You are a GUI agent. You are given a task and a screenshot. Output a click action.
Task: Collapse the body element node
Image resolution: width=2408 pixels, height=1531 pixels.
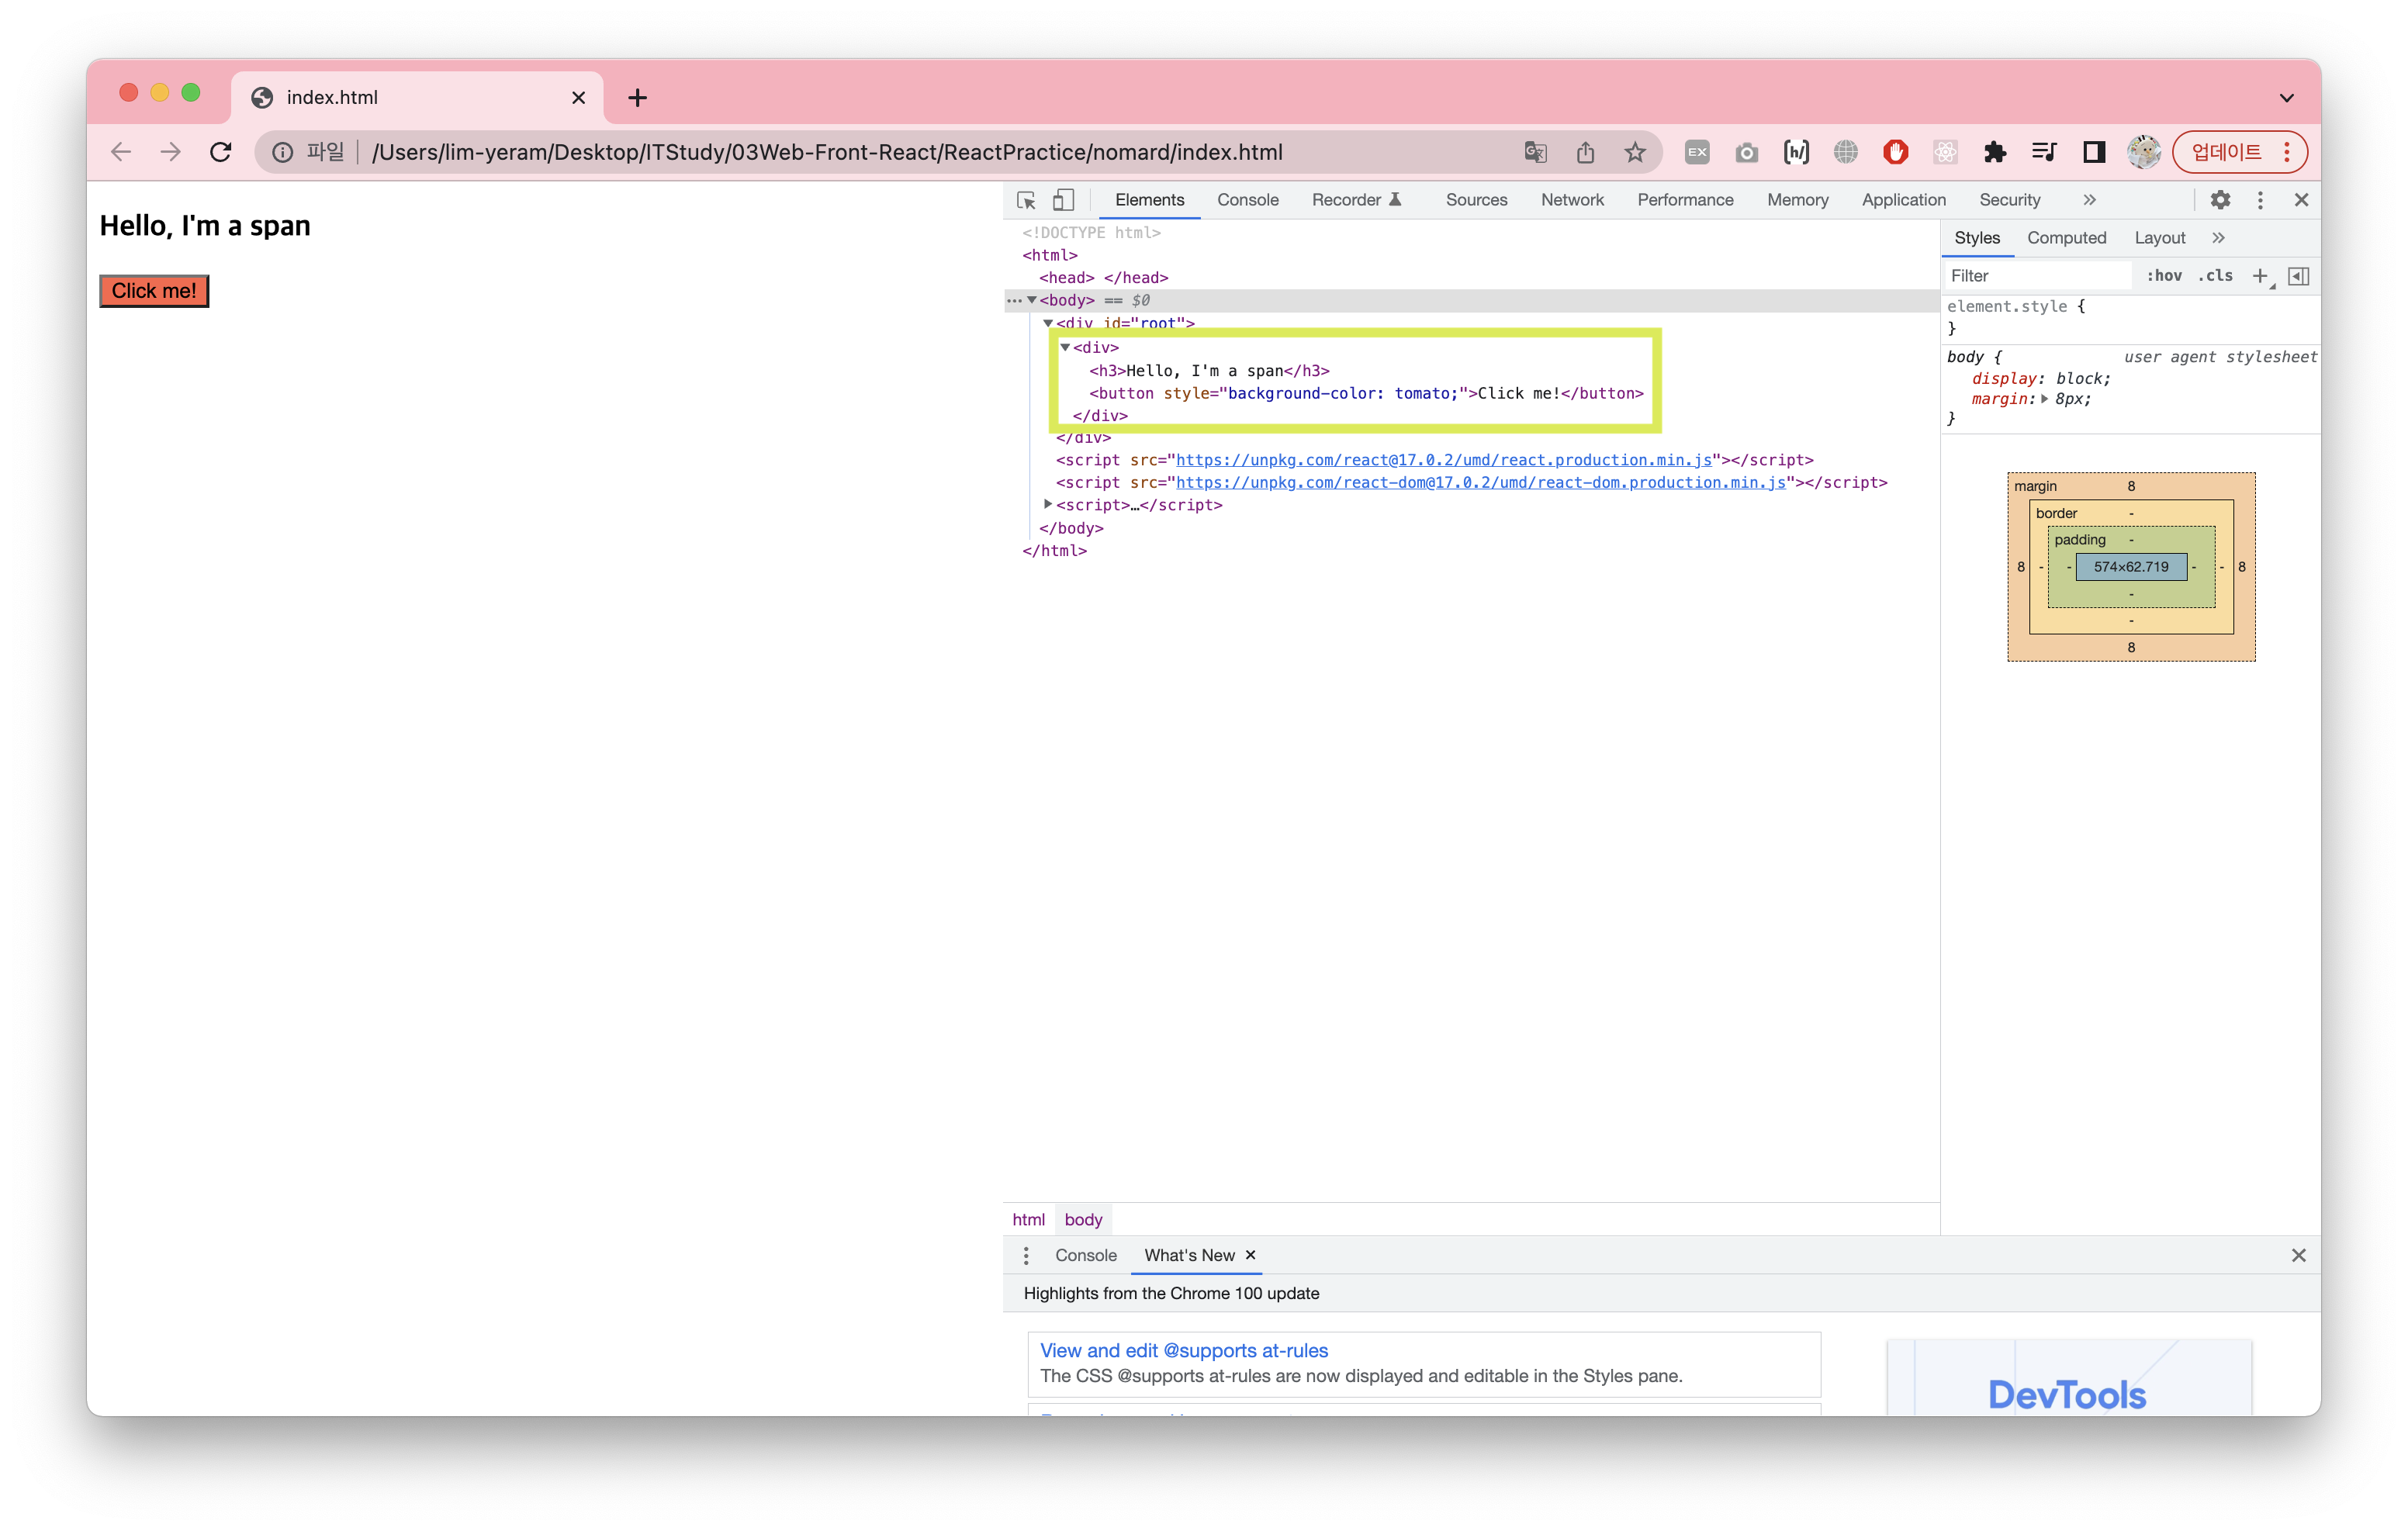pos(1032,300)
